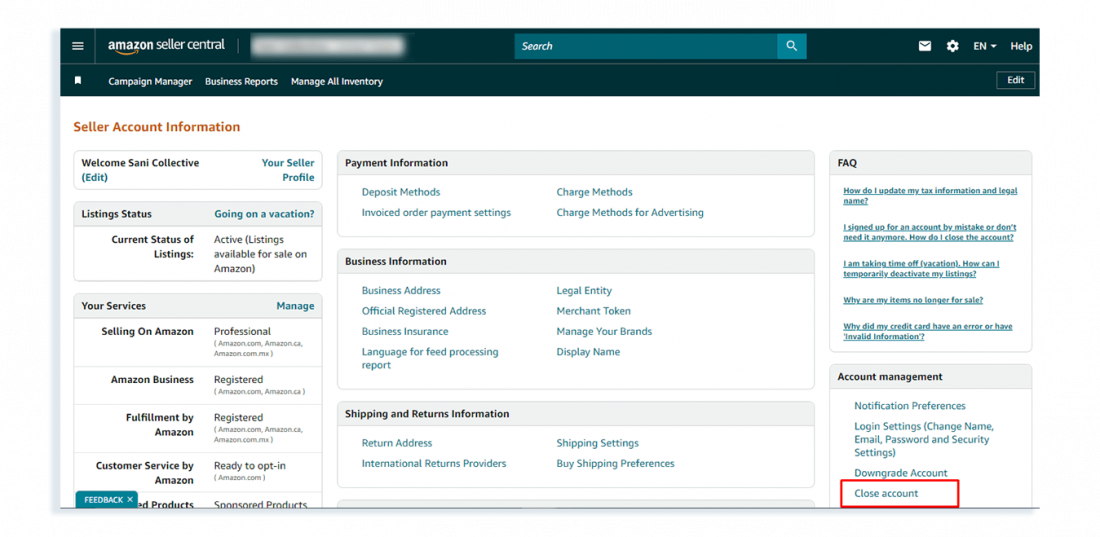The image size is (1100, 537).
Task: Open Login Settings link
Action: (924, 439)
